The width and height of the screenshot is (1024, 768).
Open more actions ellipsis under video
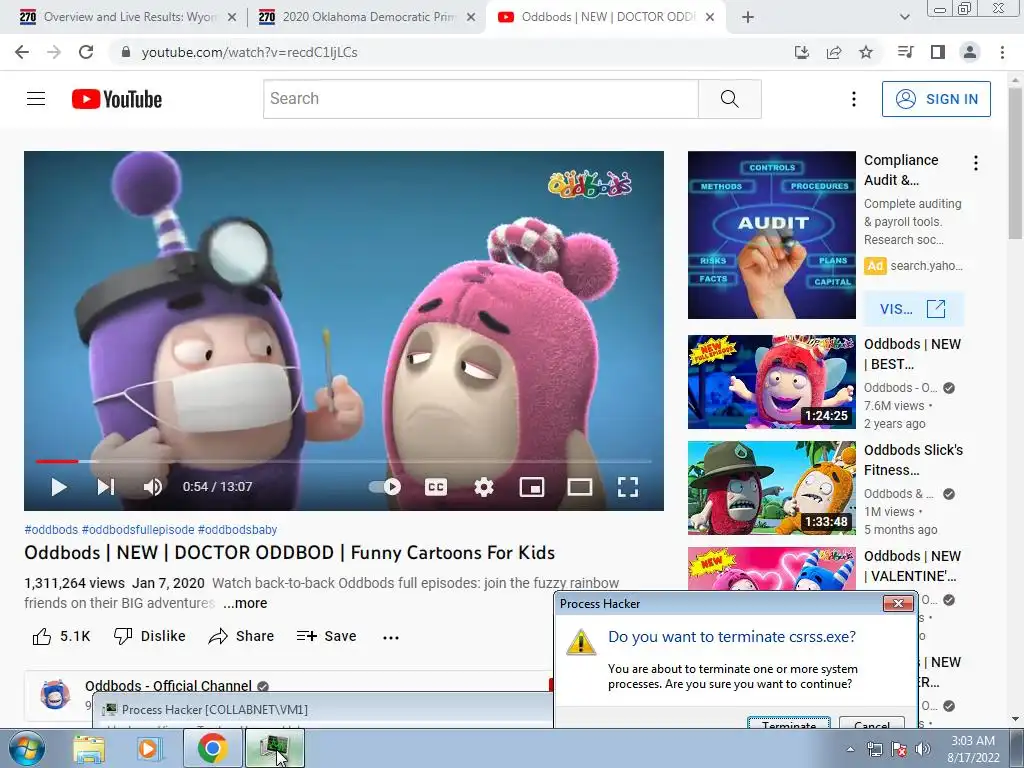pos(391,637)
